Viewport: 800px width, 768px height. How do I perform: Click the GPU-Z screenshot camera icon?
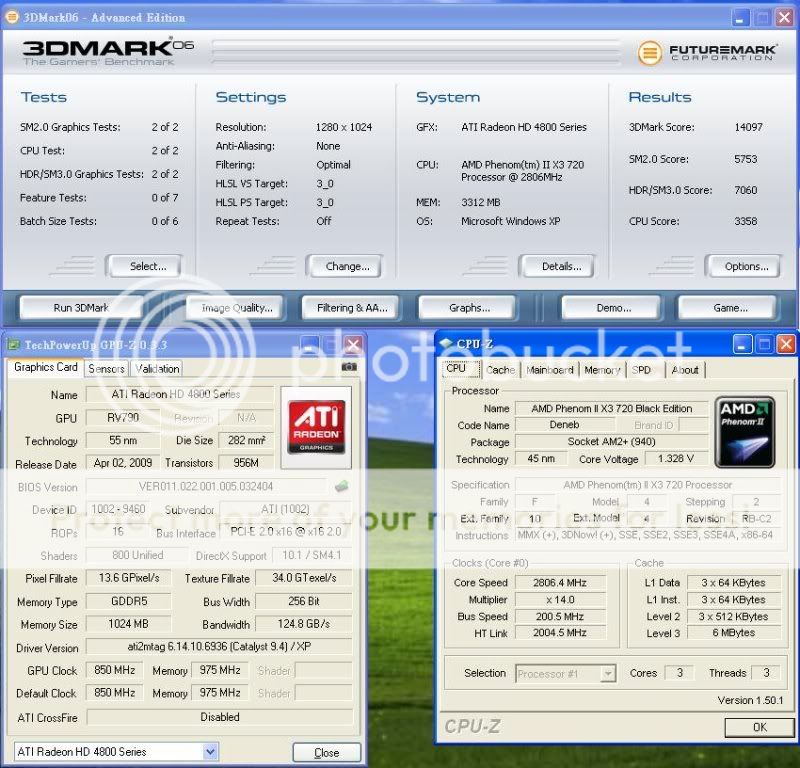349,368
